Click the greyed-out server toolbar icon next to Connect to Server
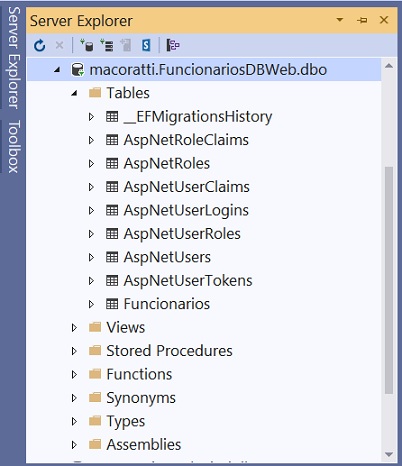The image size is (402, 466). coord(126,45)
